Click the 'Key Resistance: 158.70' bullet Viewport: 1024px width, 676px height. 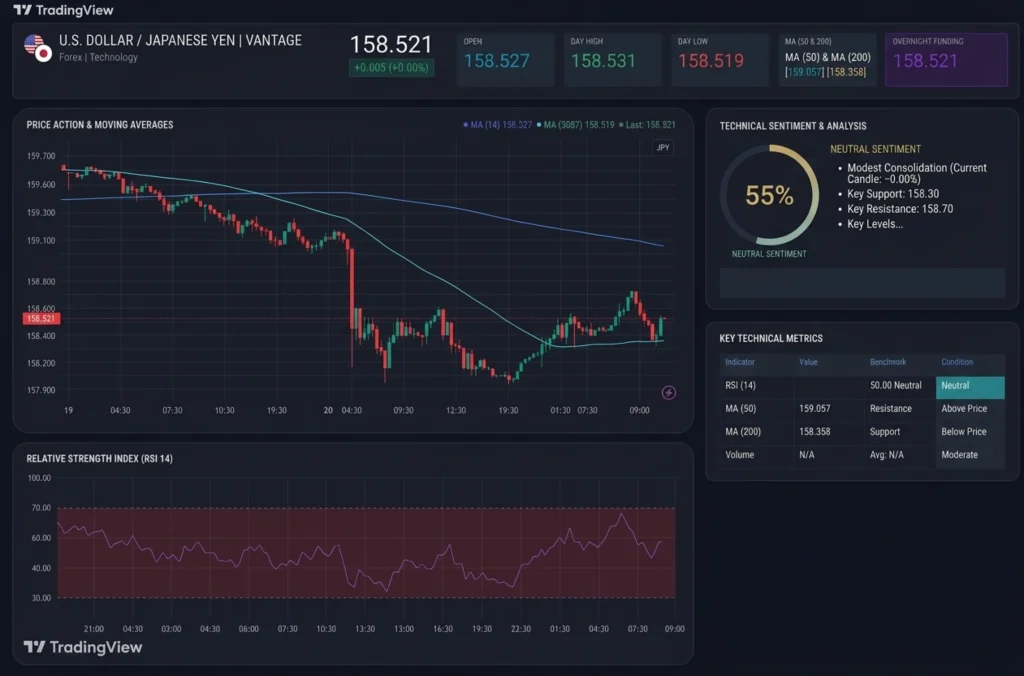coord(900,209)
